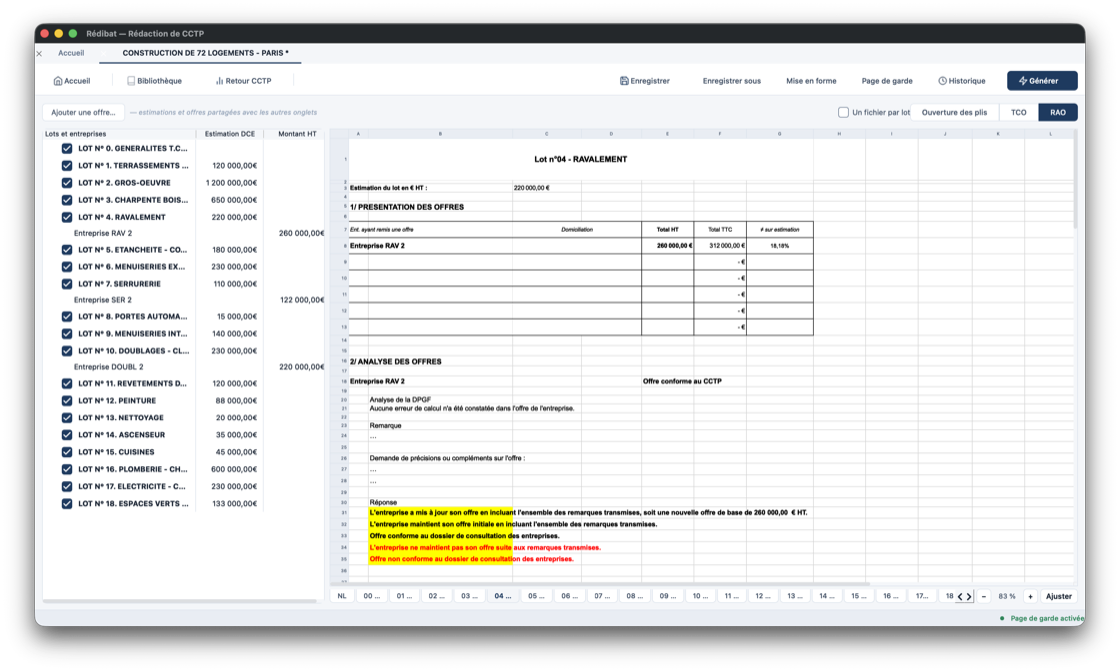Uncheck LOT N° 2. GROS-OEUVRE checkbox
Screen dimensions: 1120x672
click(x=67, y=183)
